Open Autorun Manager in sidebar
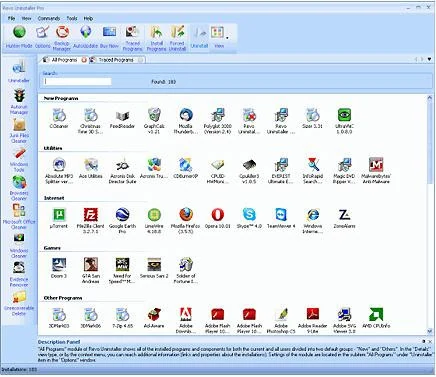 (19, 101)
